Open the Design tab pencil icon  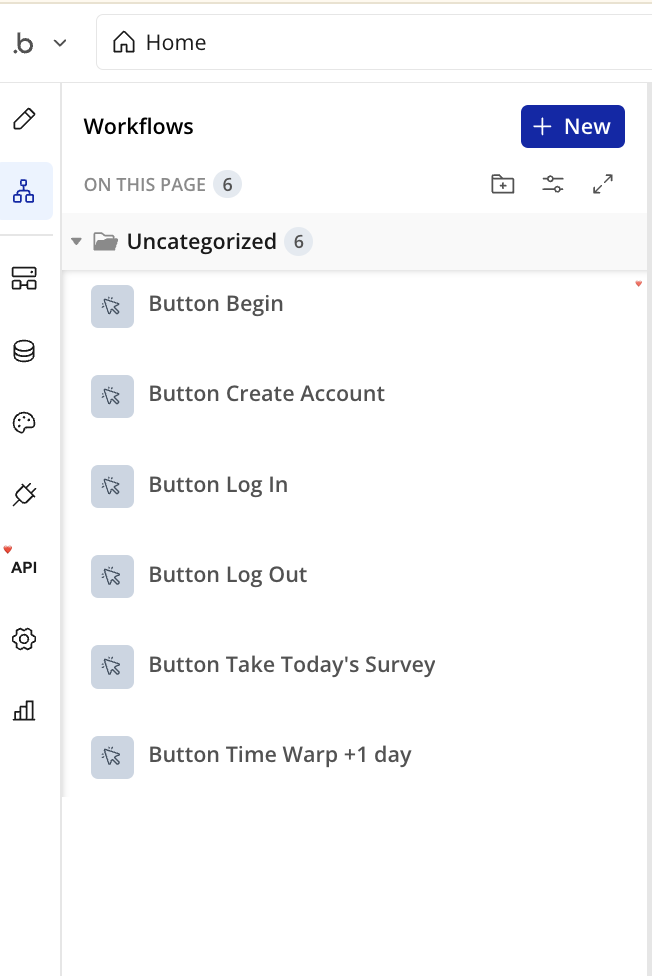(24, 119)
